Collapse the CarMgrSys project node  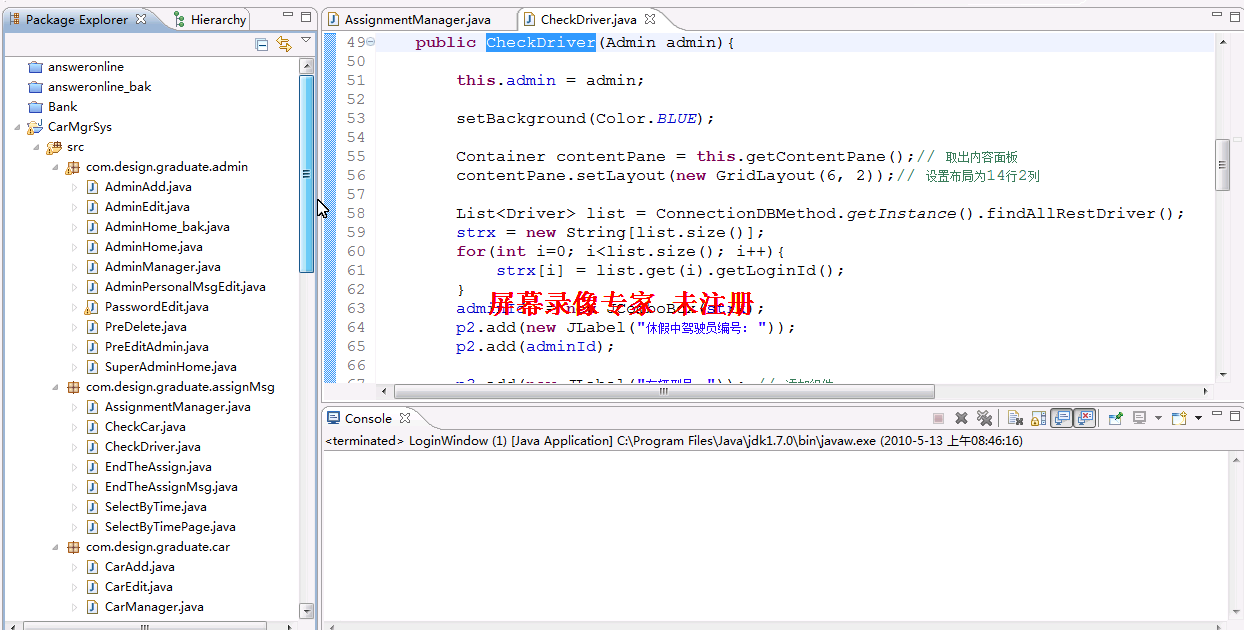[x=17, y=127]
